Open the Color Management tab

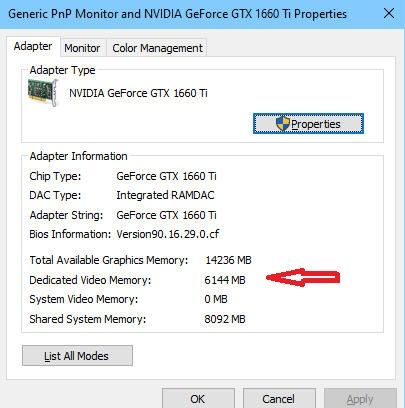pos(157,48)
